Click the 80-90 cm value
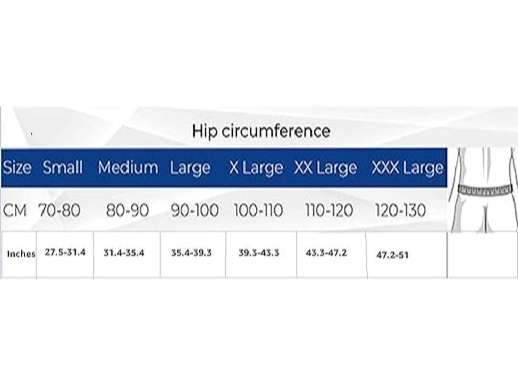 tap(127, 210)
